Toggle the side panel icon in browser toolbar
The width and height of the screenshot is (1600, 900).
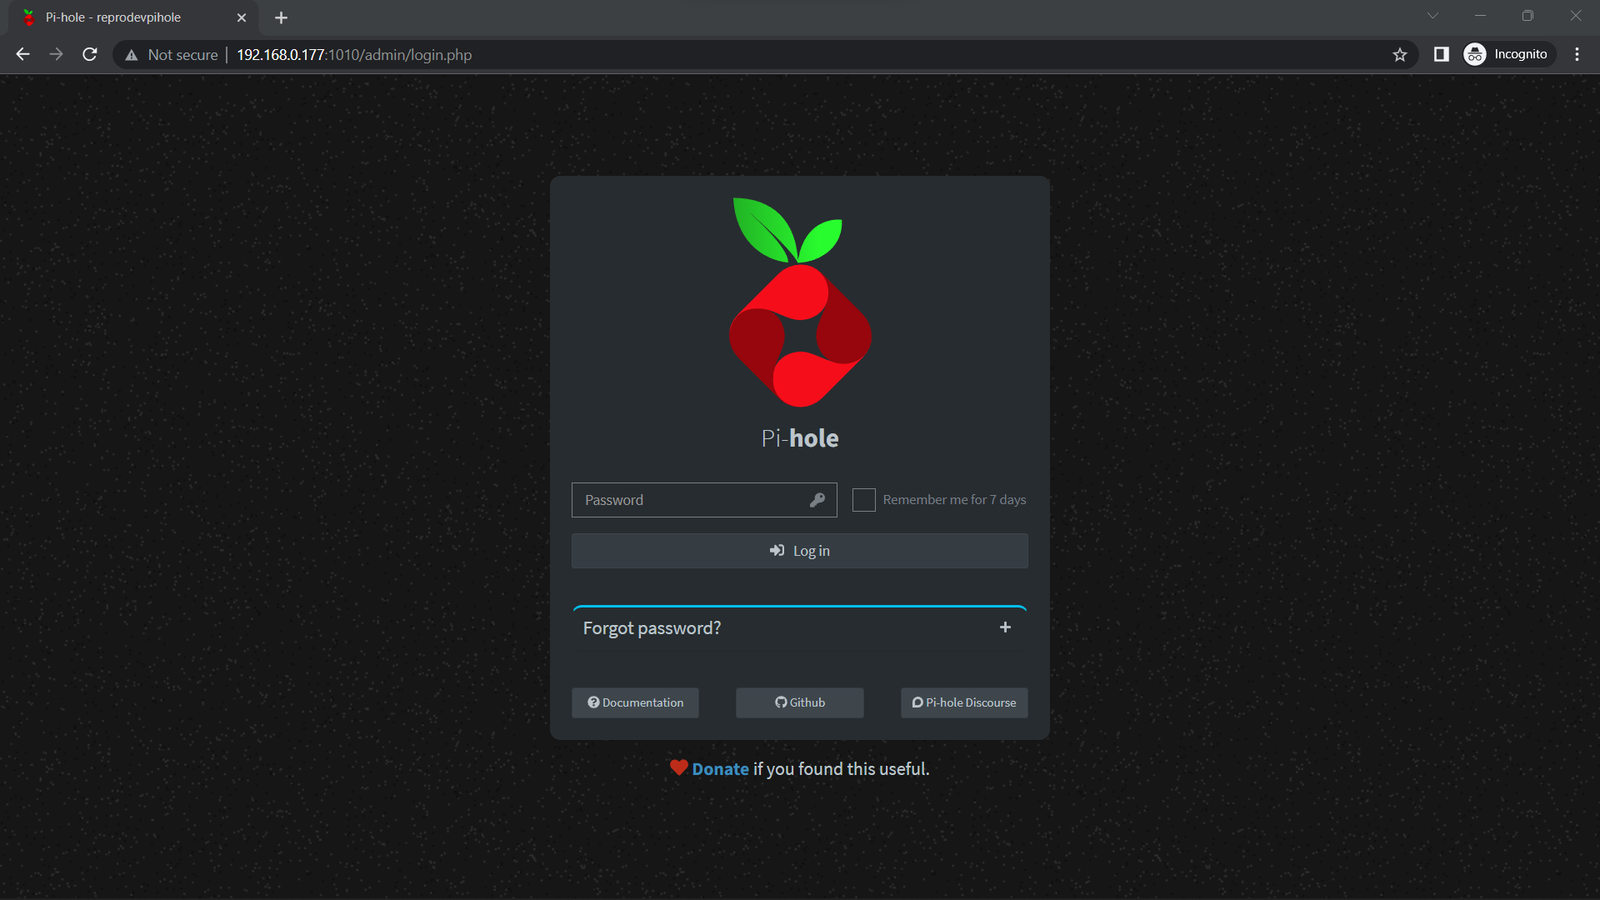pos(1440,54)
